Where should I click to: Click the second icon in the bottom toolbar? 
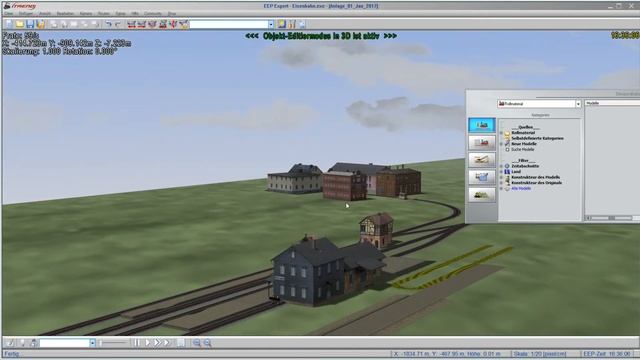point(23,343)
